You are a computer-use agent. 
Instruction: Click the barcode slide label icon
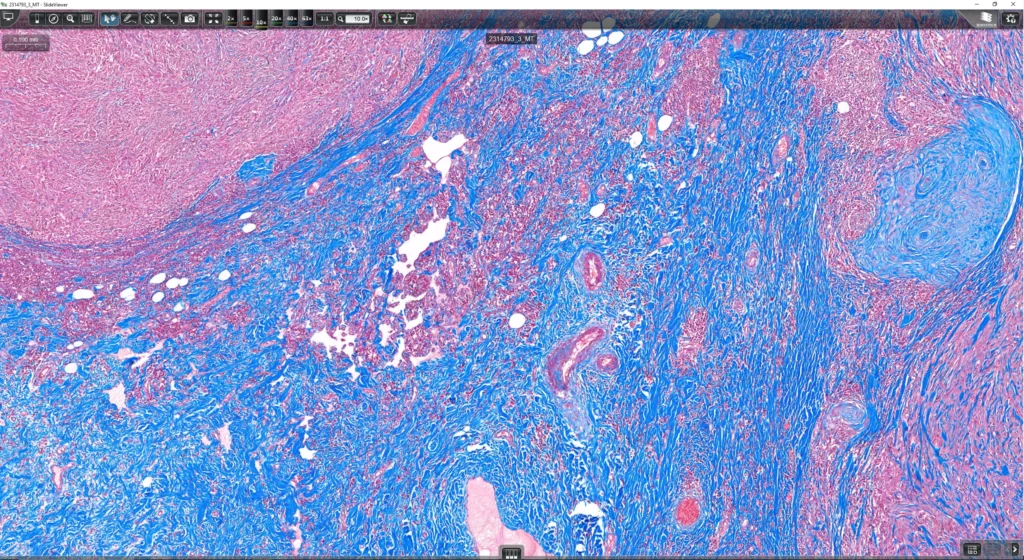click(x=87, y=19)
